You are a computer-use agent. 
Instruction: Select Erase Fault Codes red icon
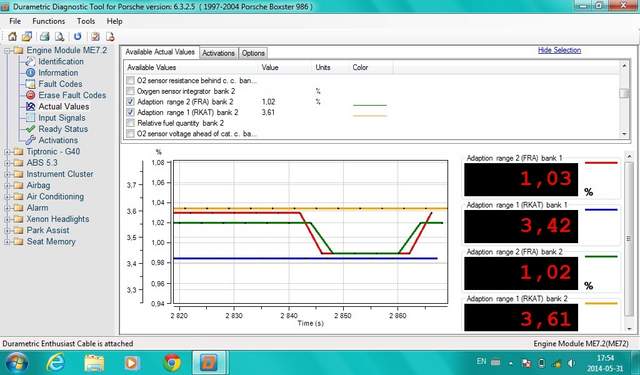(31, 95)
